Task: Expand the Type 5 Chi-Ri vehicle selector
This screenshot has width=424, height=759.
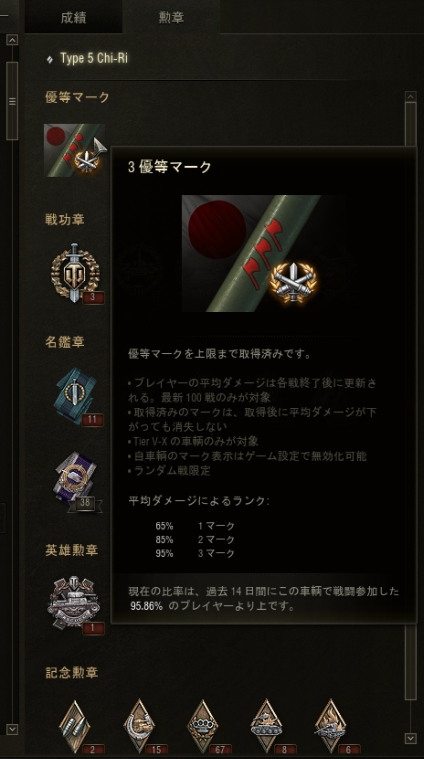Action: point(87,59)
